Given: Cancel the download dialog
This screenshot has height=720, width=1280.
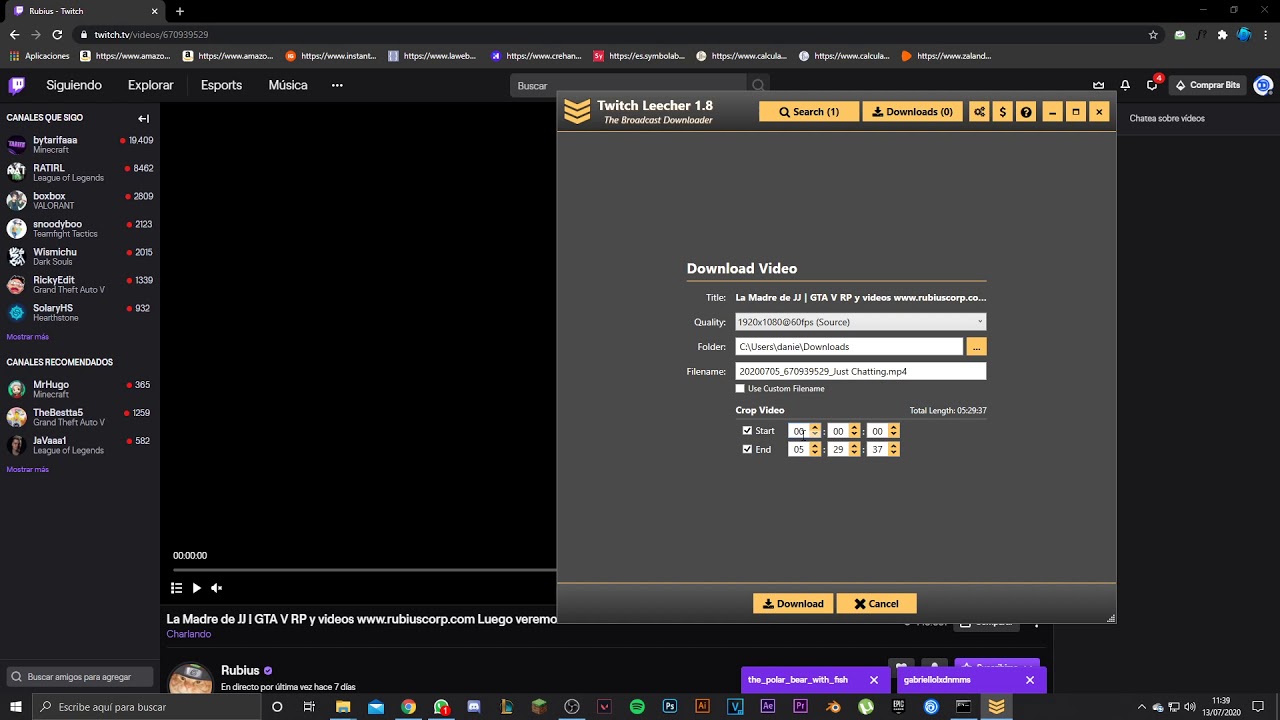Looking at the screenshot, I should click(876, 604).
